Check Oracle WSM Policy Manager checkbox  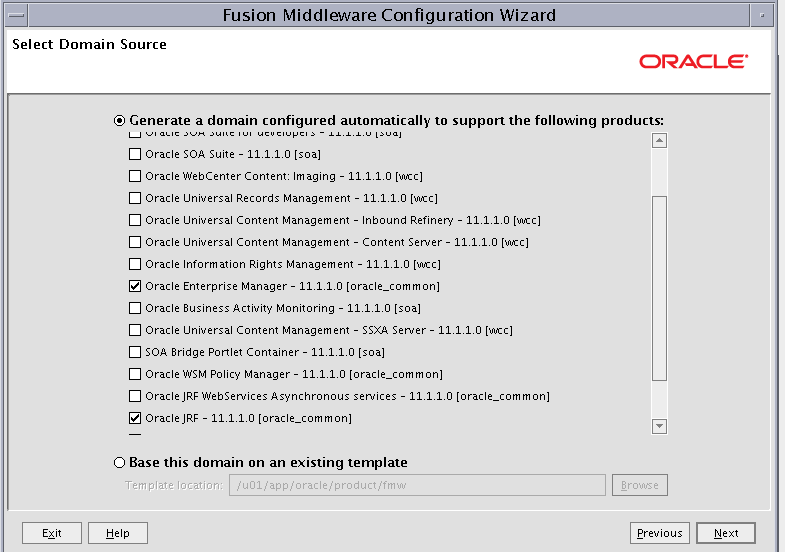(x=135, y=374)
